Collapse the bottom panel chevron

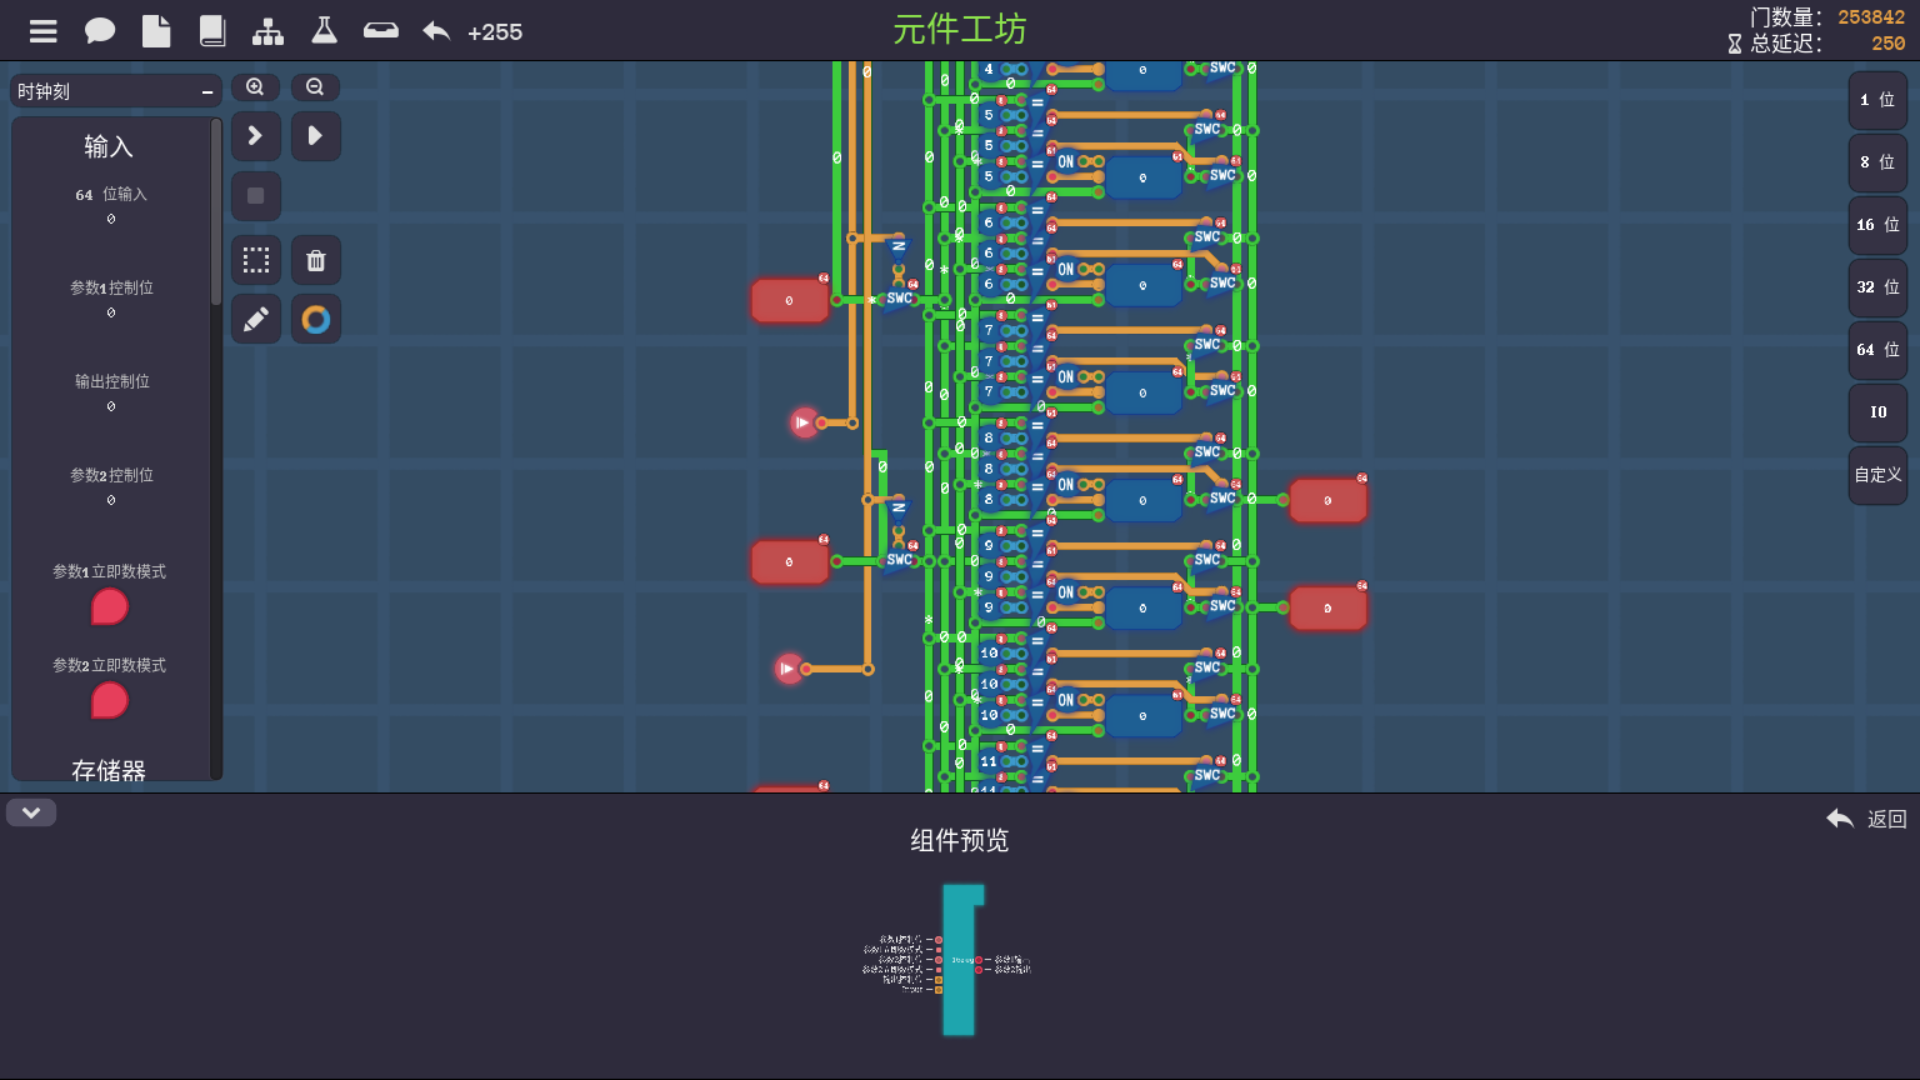pos(31,813)
